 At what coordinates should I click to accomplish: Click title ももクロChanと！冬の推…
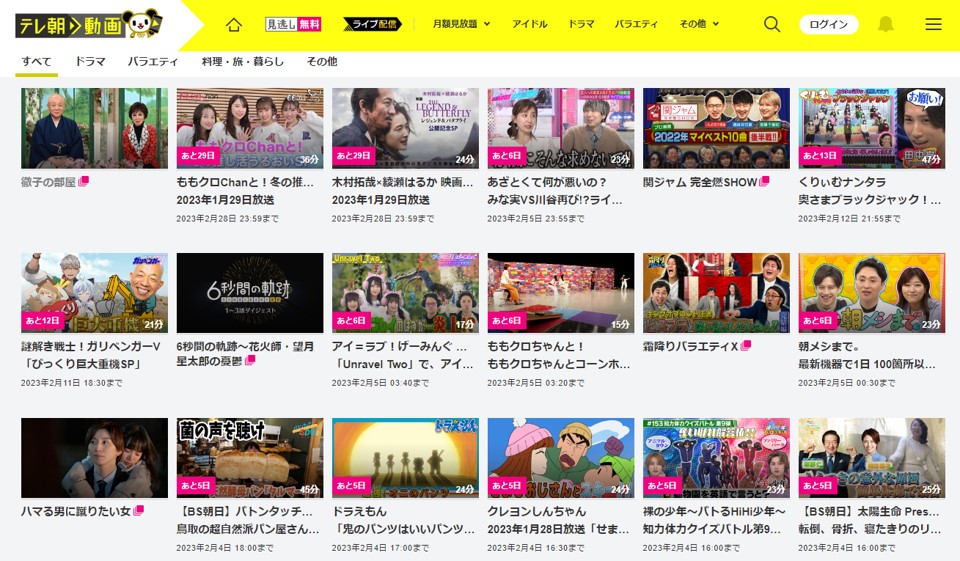(245, 182)
